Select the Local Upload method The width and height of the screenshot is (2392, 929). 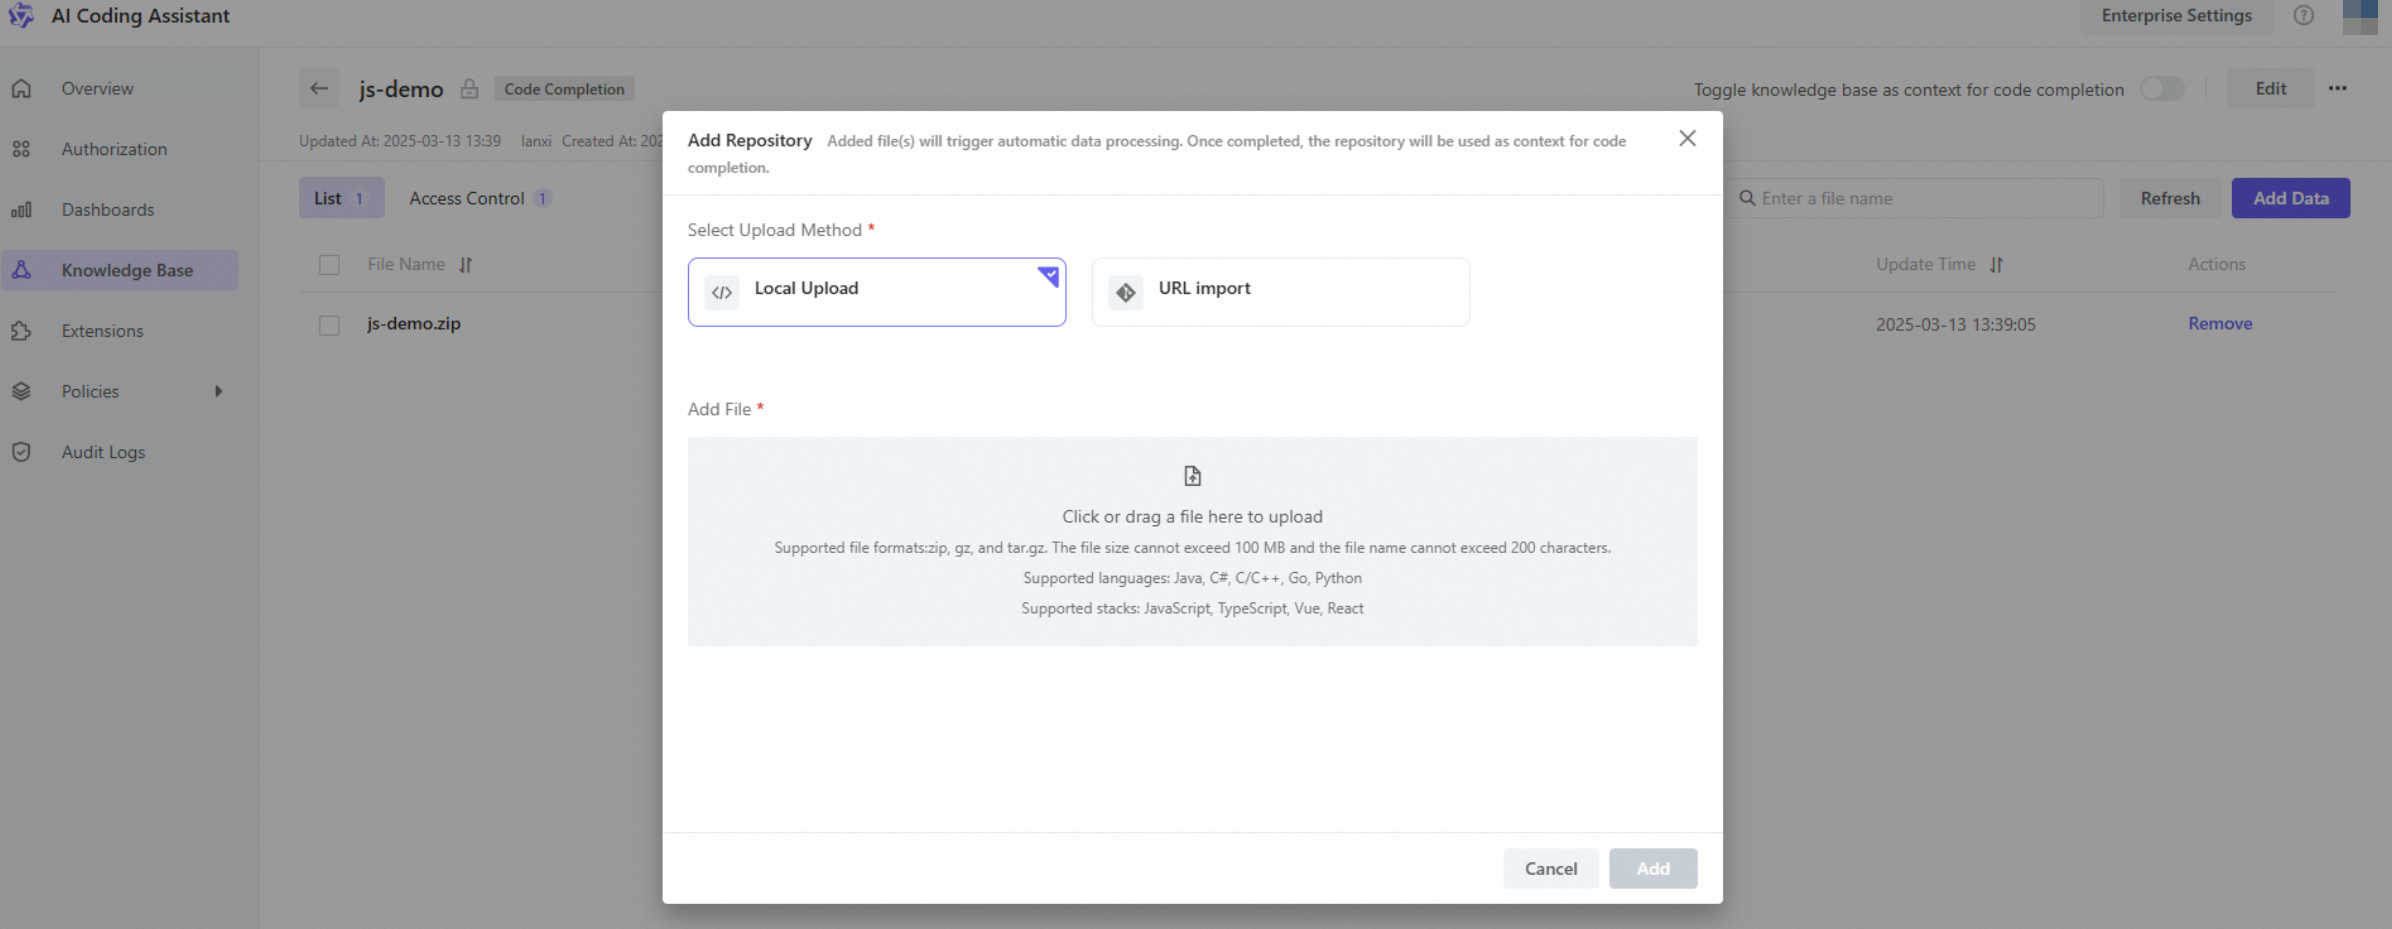877,292
